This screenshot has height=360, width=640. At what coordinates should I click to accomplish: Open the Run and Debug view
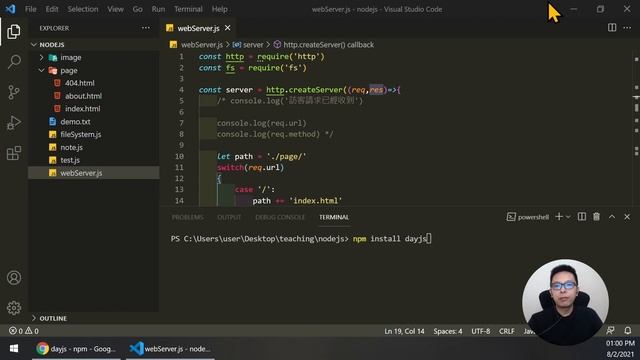[13, 122]
